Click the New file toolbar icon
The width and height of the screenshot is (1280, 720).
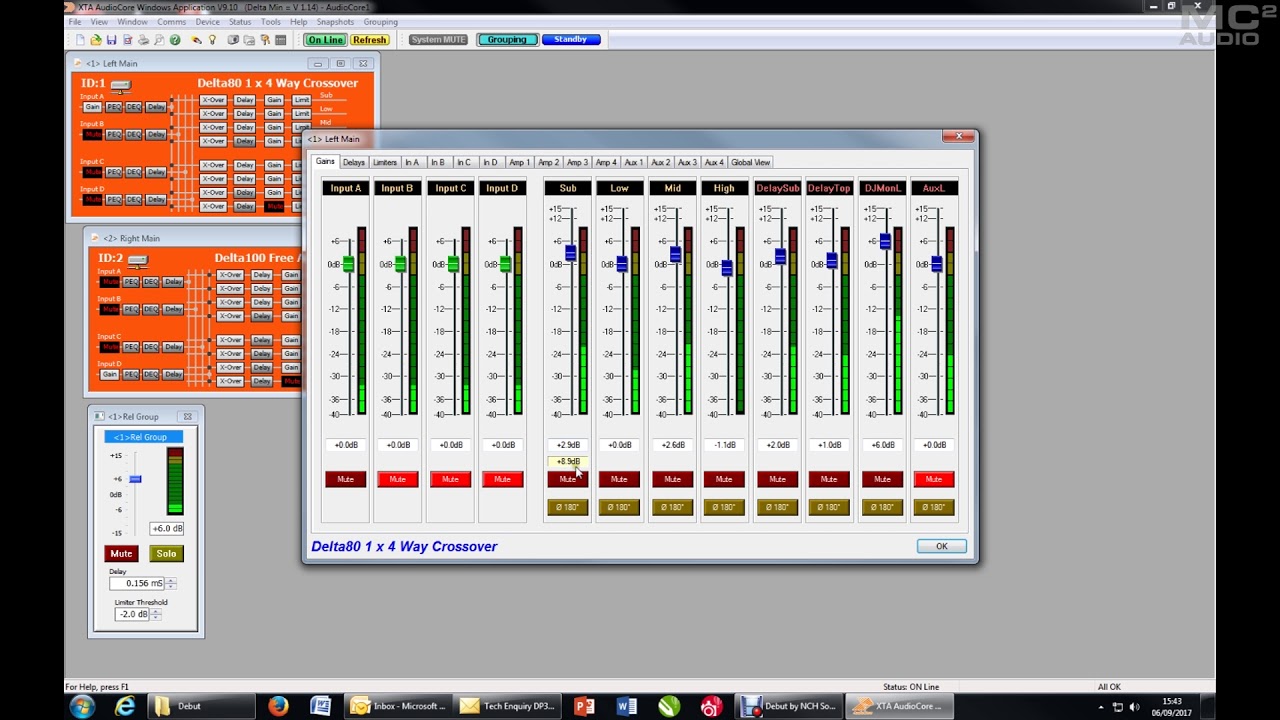(x=80, y=40)
